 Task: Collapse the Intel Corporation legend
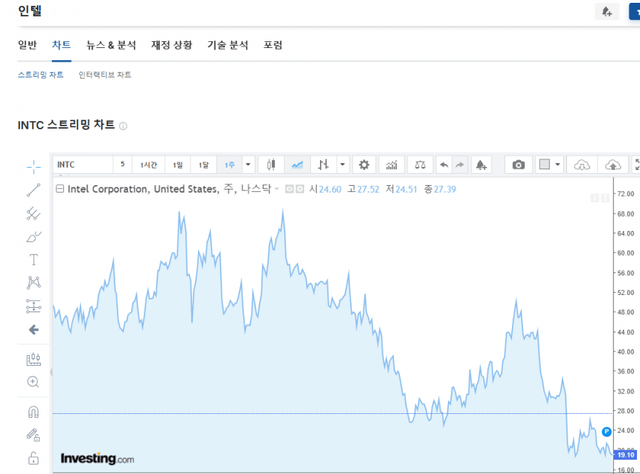60,189
